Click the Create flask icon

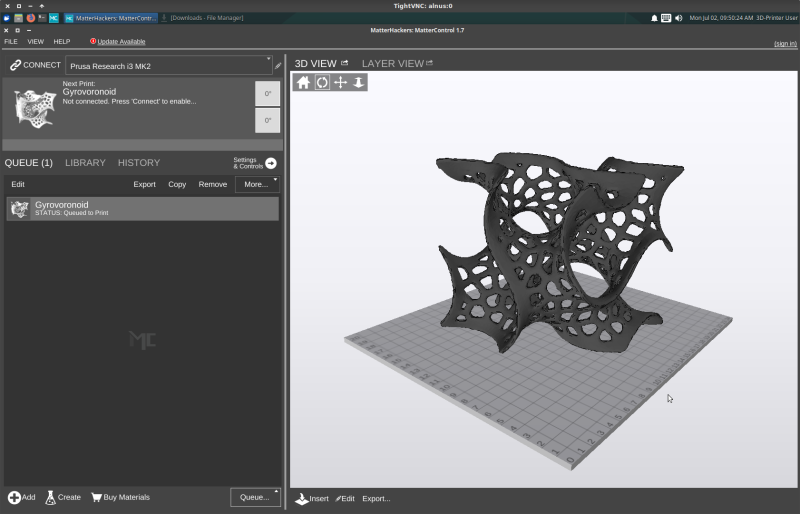[50, 497]
